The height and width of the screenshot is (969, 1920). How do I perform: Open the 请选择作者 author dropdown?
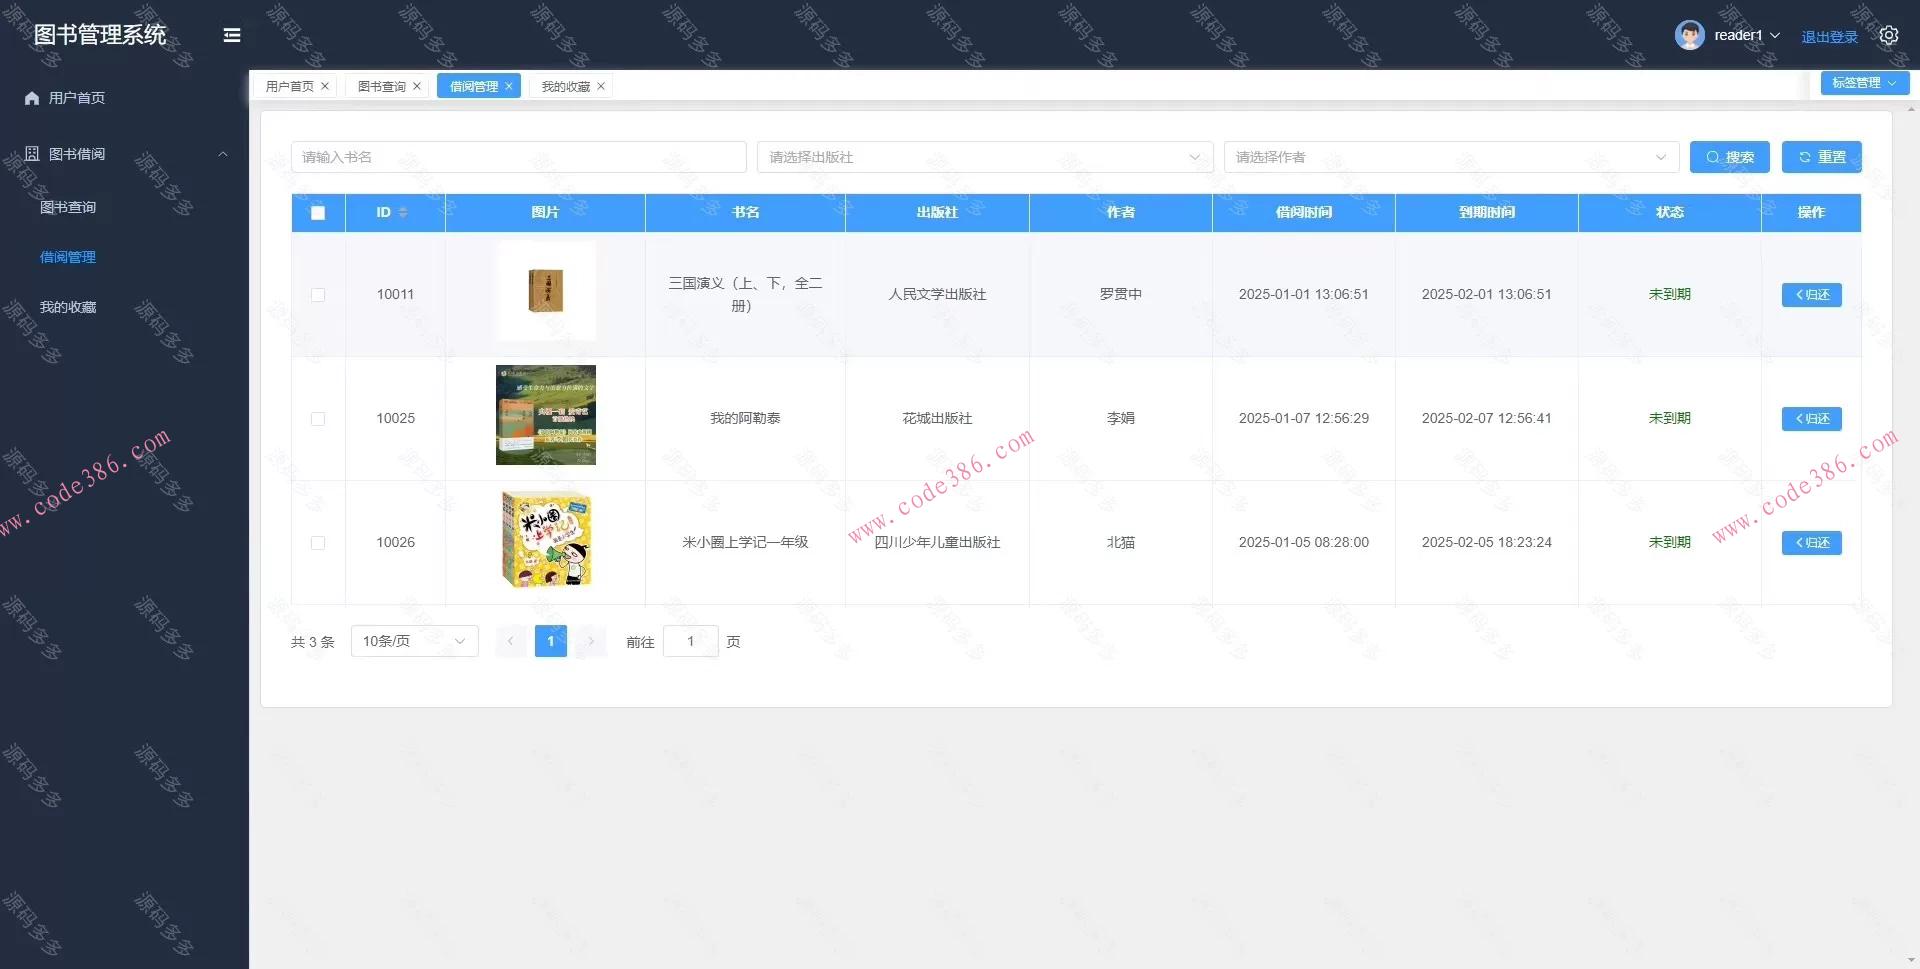[x=1450, y=157]
